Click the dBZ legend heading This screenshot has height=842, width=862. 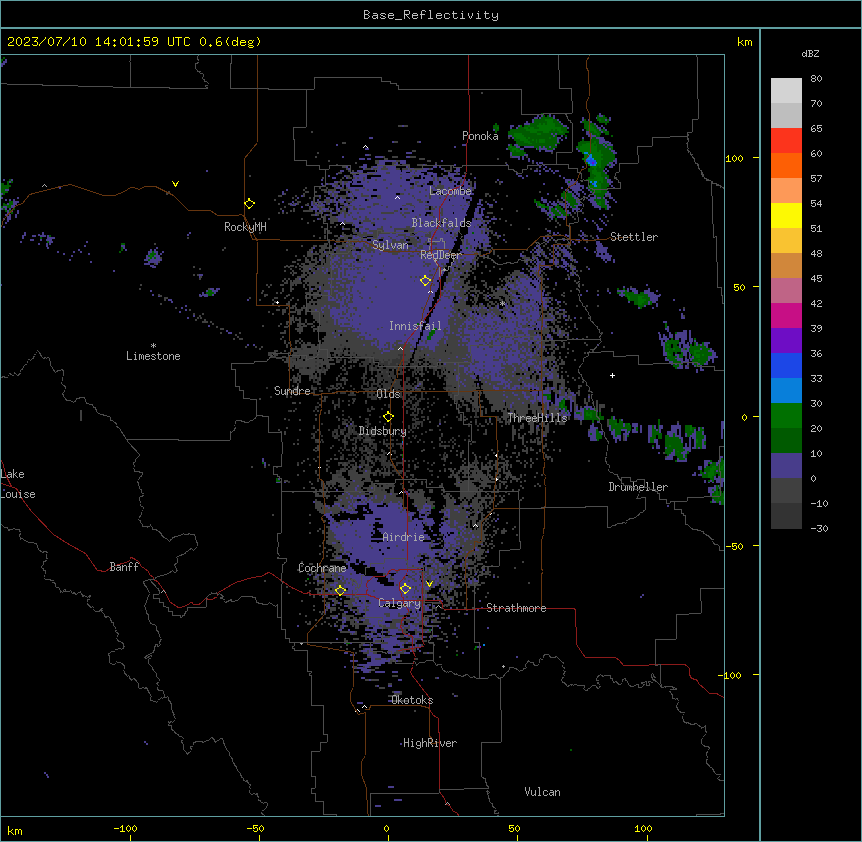[810, 54]
